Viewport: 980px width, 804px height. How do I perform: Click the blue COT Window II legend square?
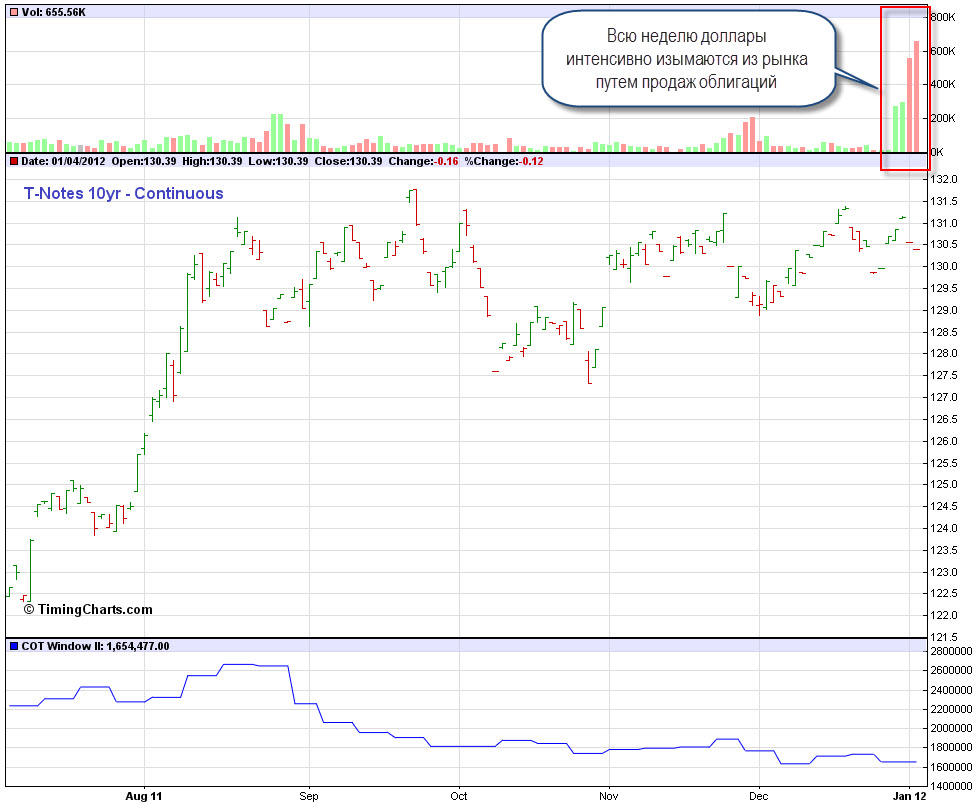point(13,646)
